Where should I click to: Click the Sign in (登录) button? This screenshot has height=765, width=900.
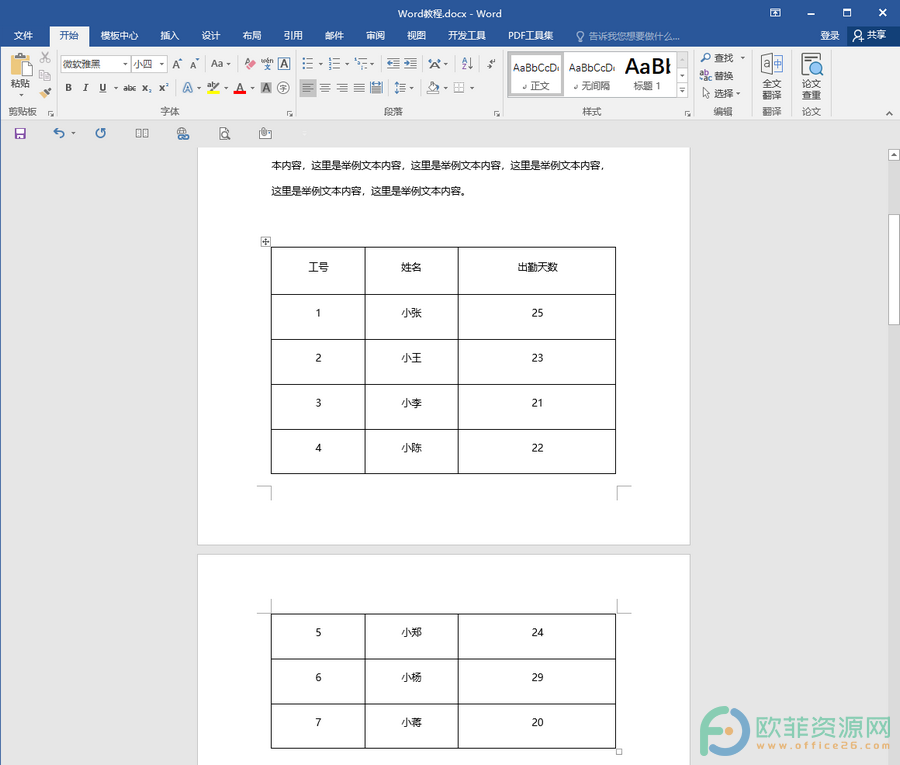(x=829, y=36)
